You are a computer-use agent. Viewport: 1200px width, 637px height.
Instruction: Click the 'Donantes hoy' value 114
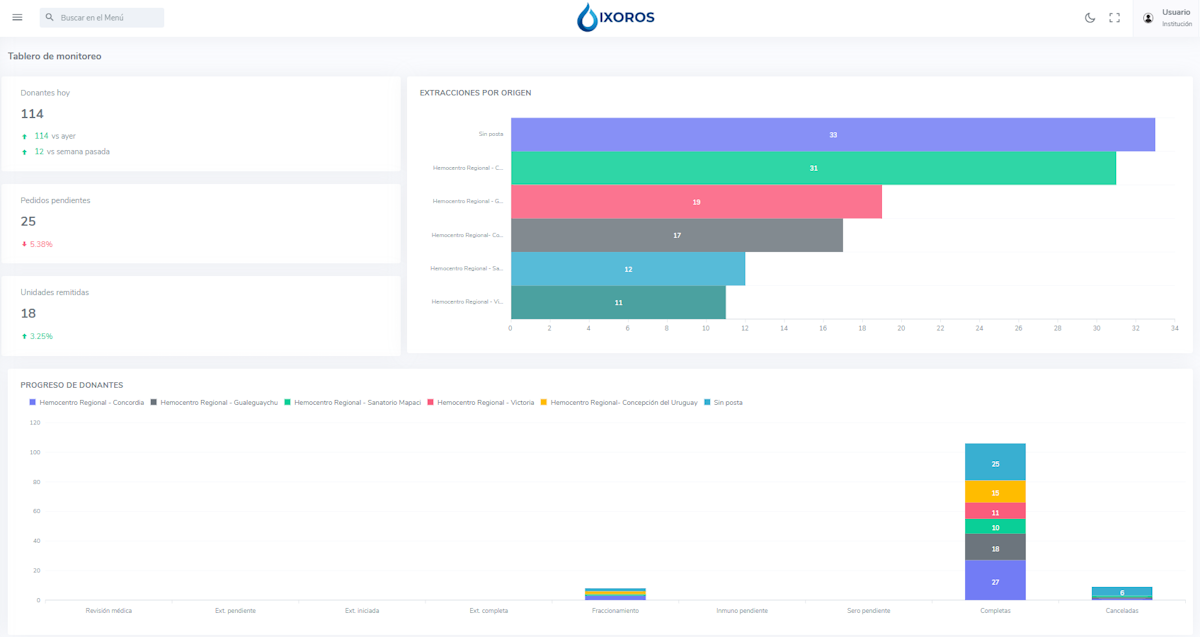pos(32,114)
